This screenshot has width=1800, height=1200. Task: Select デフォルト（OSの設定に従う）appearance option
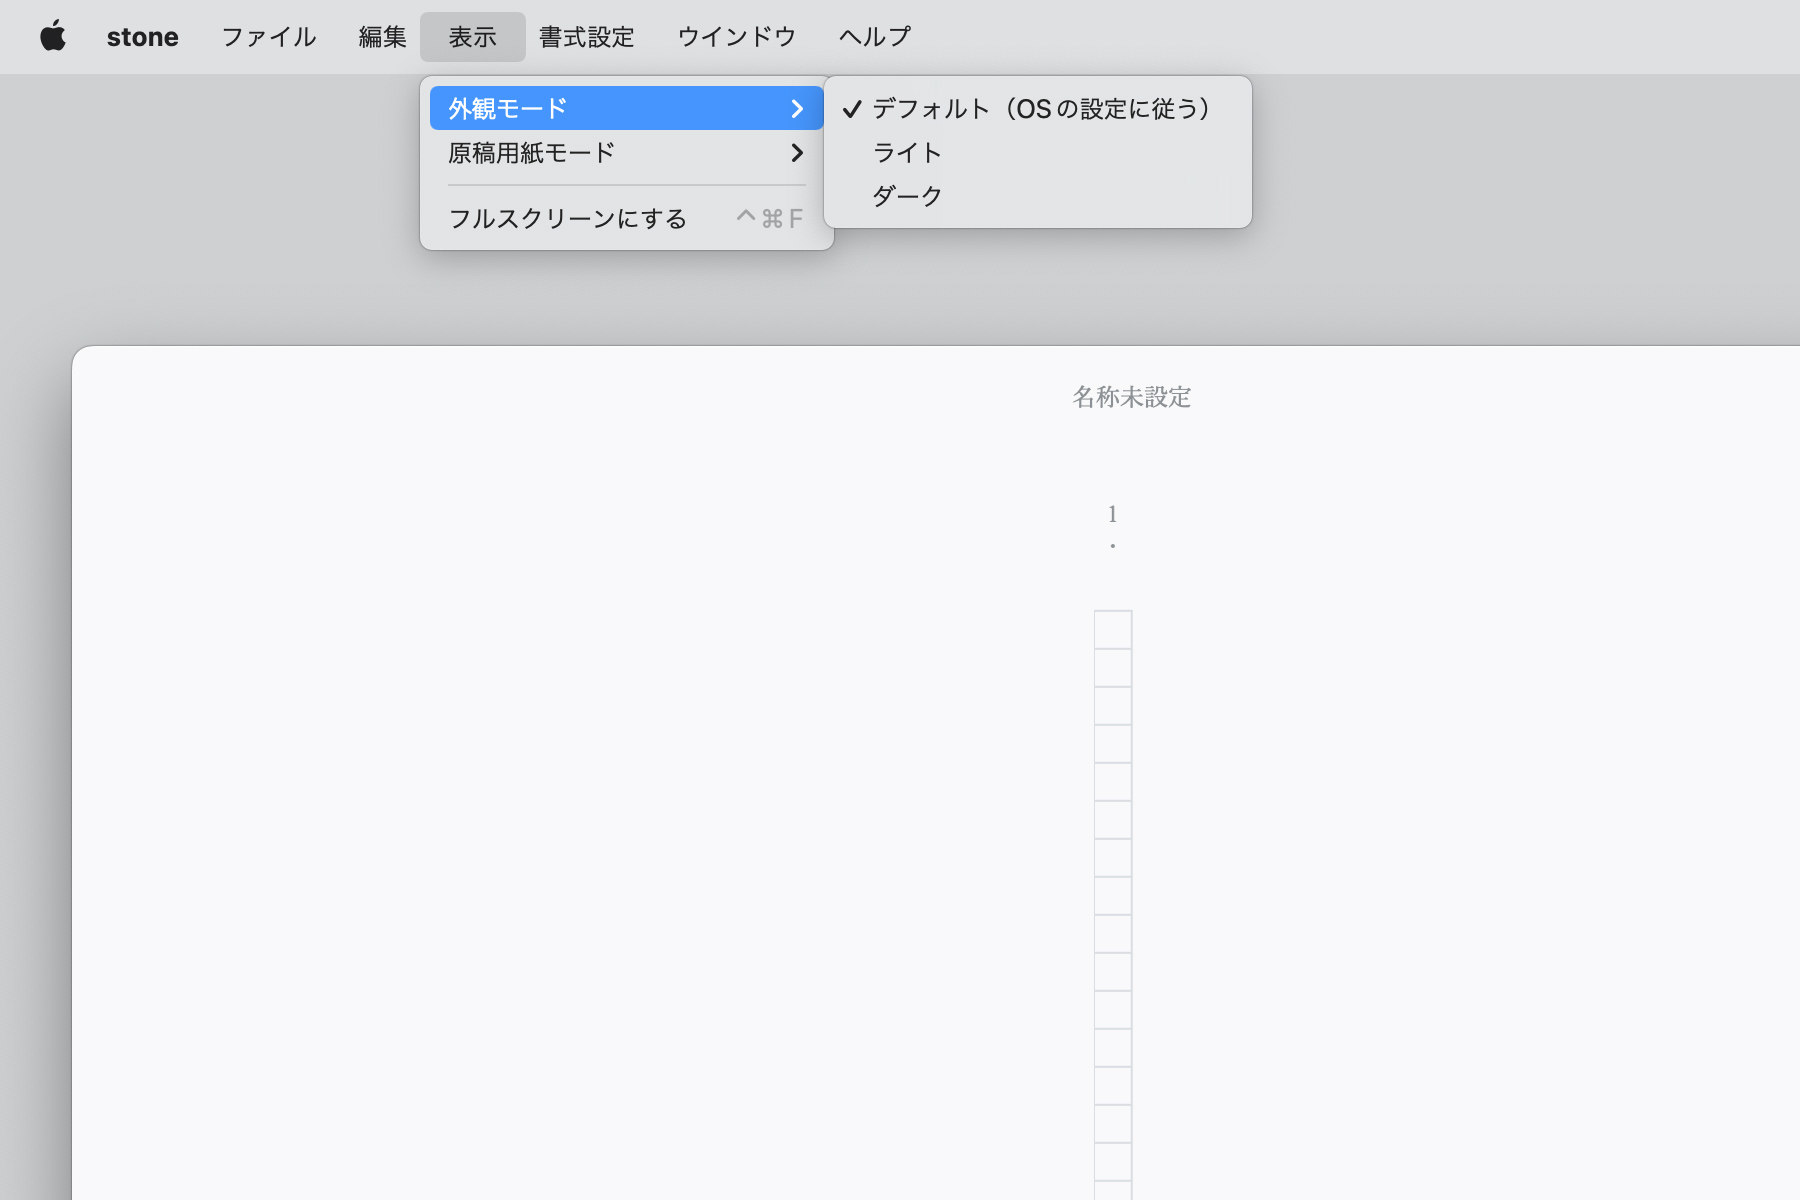[x=1040, y=108]
